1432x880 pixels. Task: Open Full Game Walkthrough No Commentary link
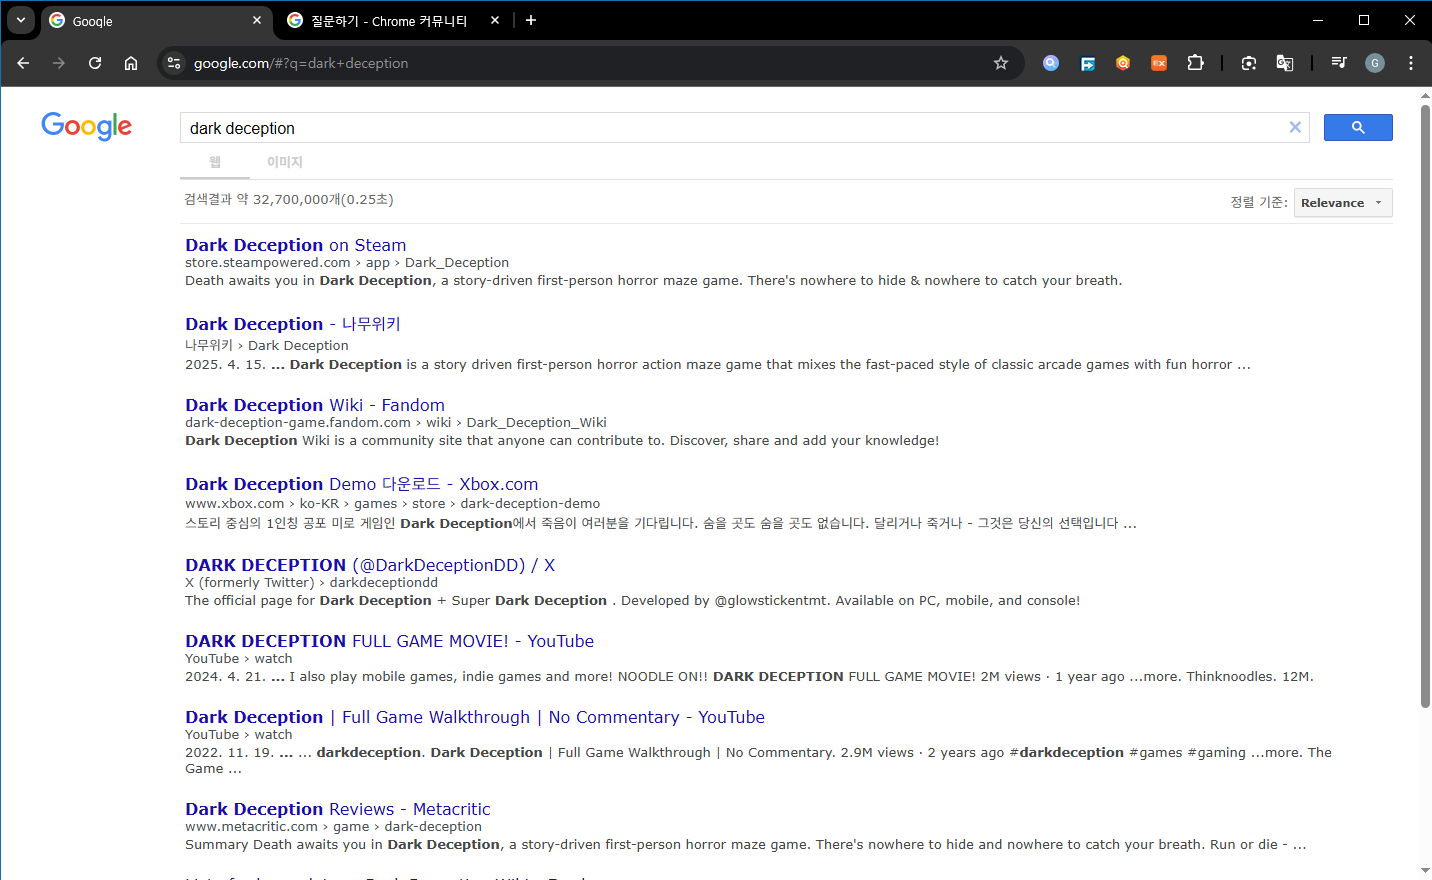click(475, 717)
